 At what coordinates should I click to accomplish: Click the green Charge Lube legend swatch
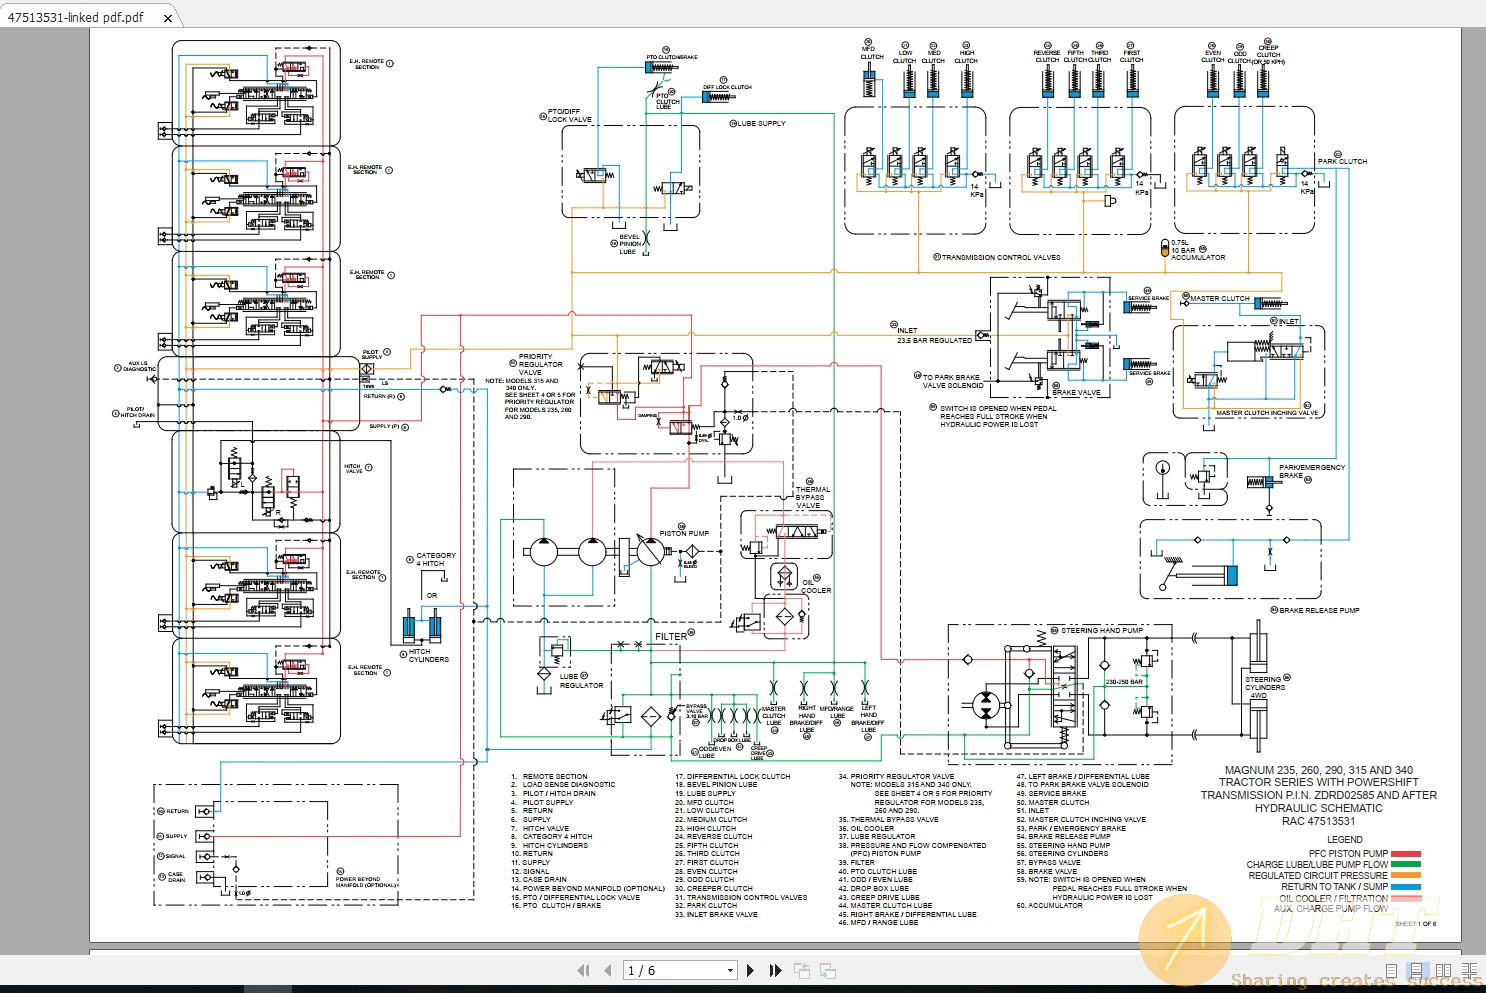pyautogui.click(x=1406, y=864)
